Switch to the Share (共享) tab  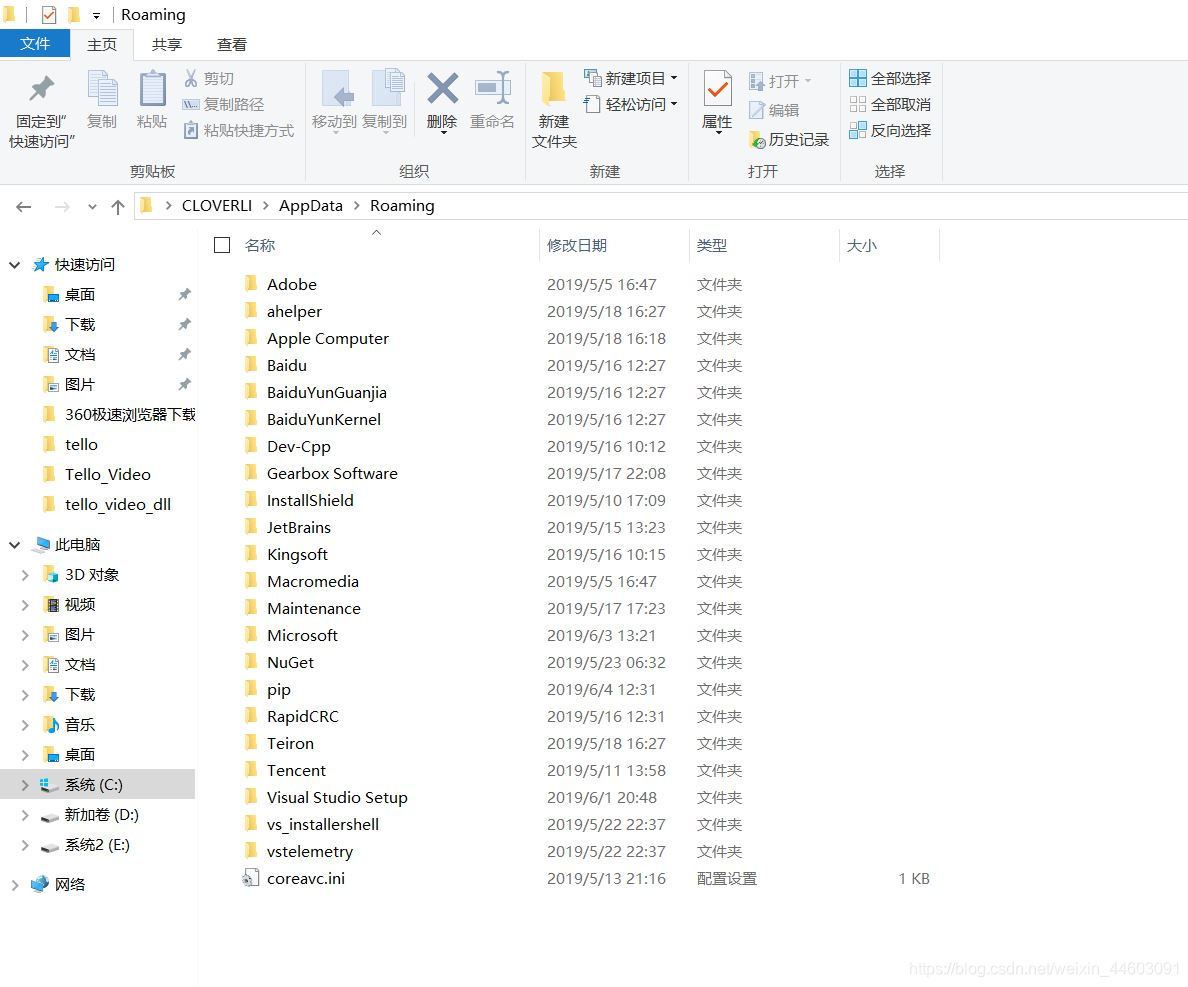(x=167, y=45)
